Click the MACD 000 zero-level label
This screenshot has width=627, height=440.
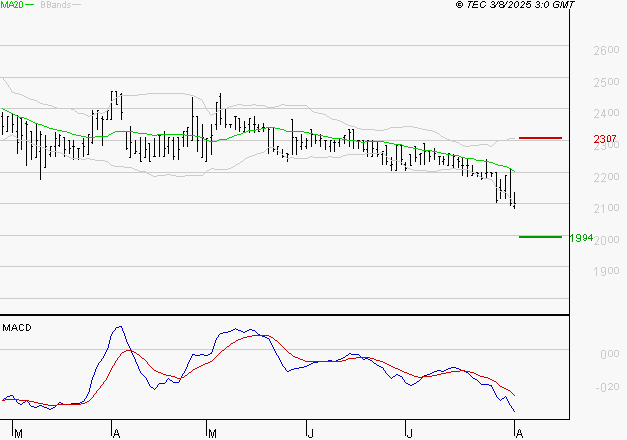click(x=609, y=354)
